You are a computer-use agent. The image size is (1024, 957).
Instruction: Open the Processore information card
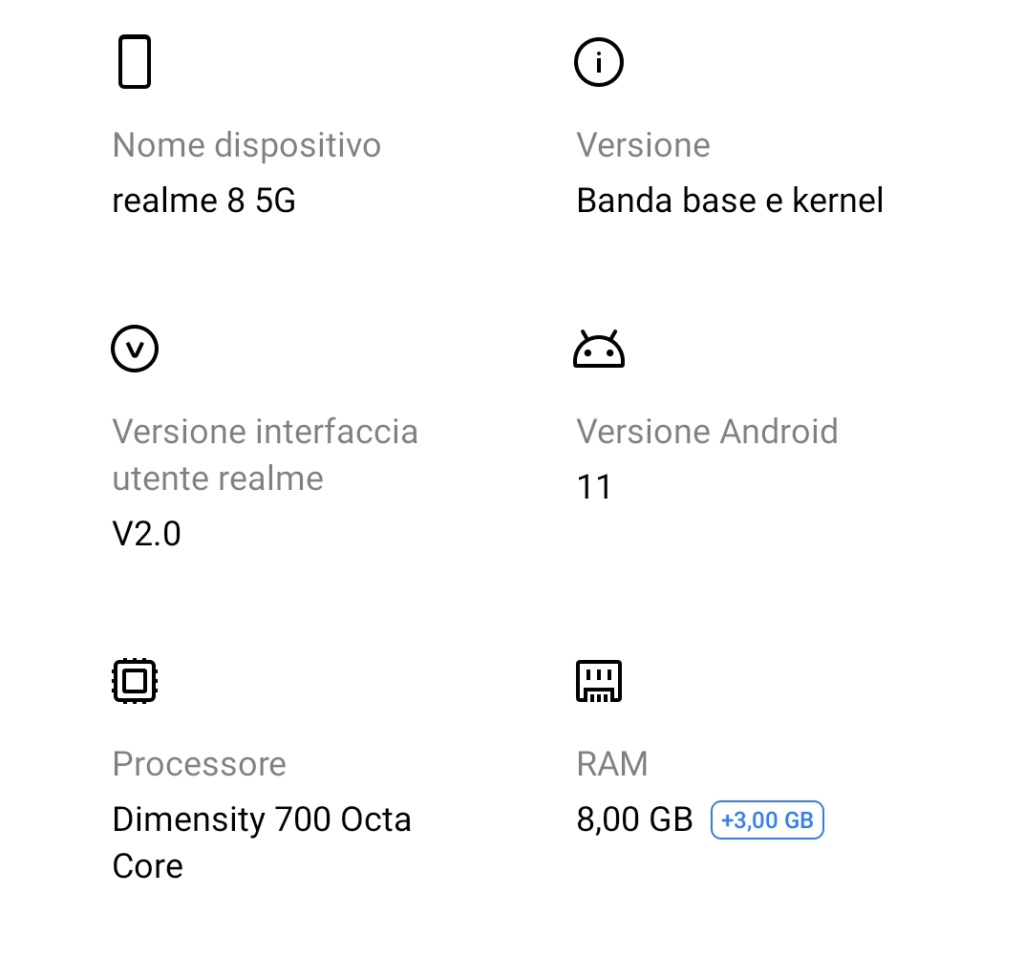(199, 764)
